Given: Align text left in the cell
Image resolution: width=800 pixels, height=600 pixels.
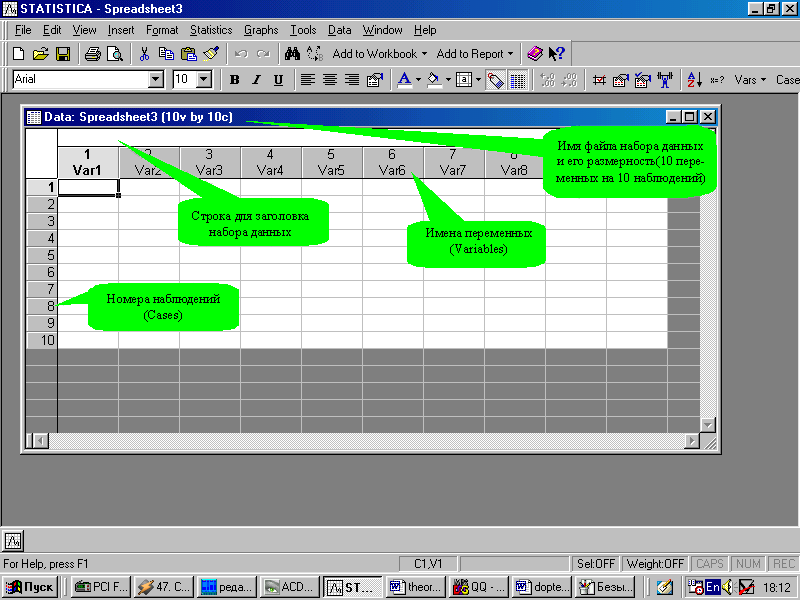Looking at the screenshot, I should tap(308, 80).
